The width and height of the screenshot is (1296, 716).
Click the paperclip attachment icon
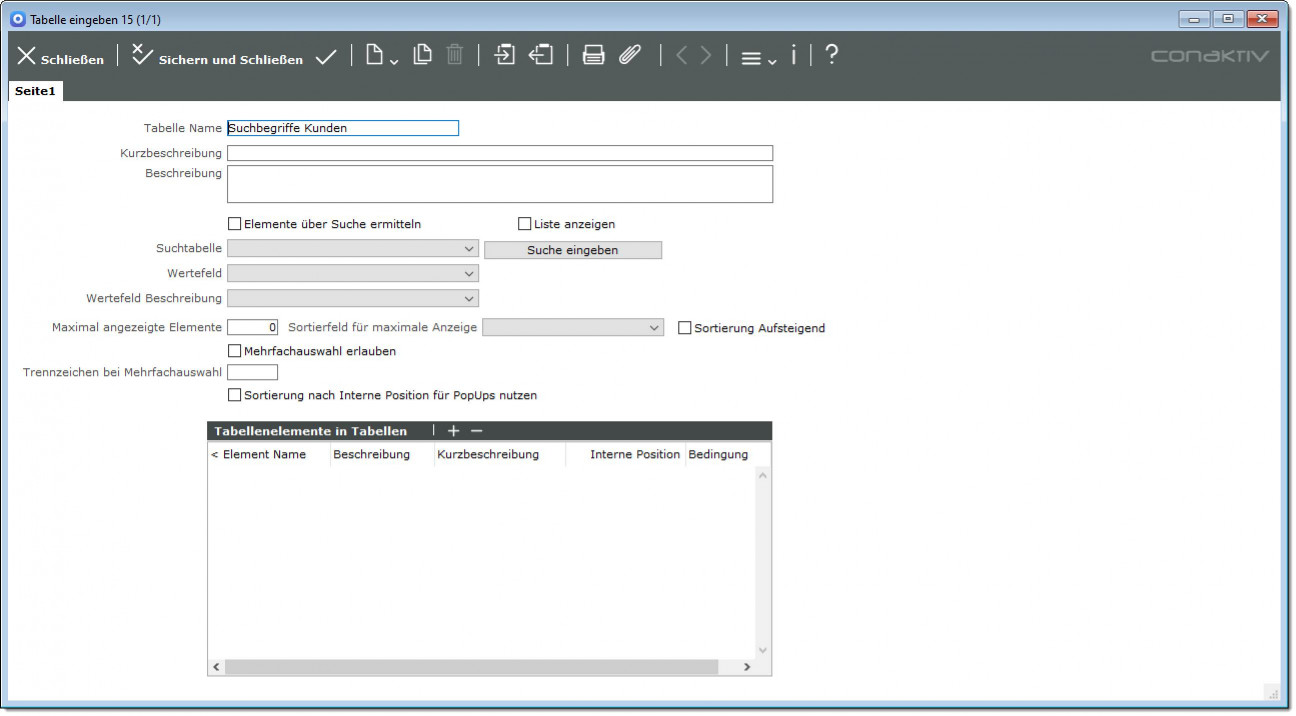point(629,56)
